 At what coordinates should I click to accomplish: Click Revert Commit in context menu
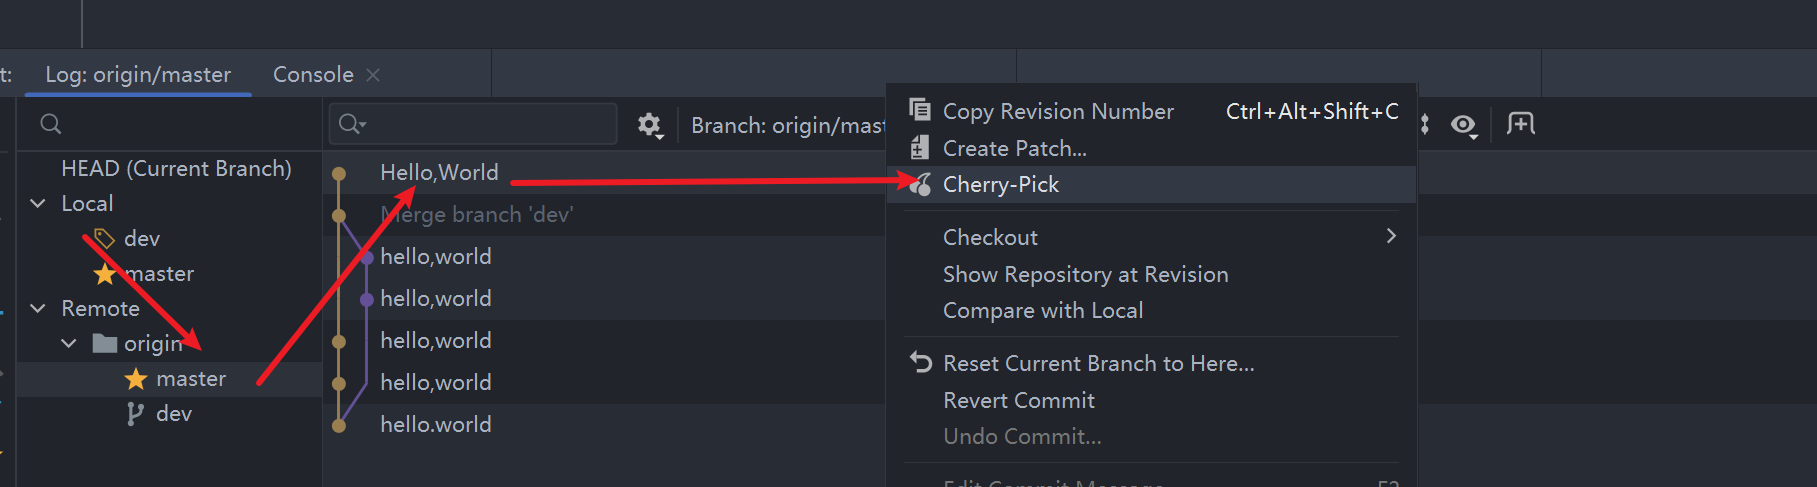pyautogui.click(x=1019, y=400)
